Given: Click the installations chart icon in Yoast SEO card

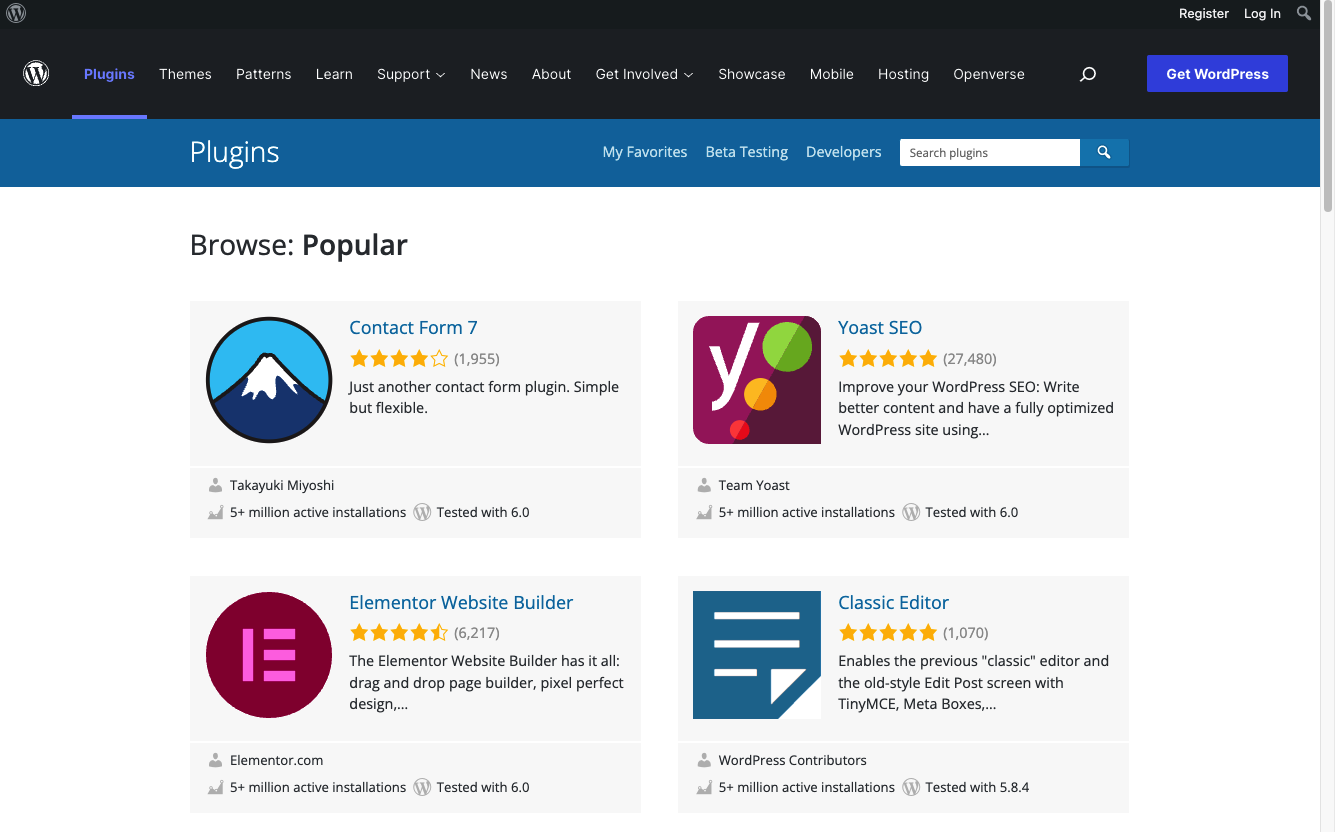Looking at the screenshot, I should pos(704,512).
